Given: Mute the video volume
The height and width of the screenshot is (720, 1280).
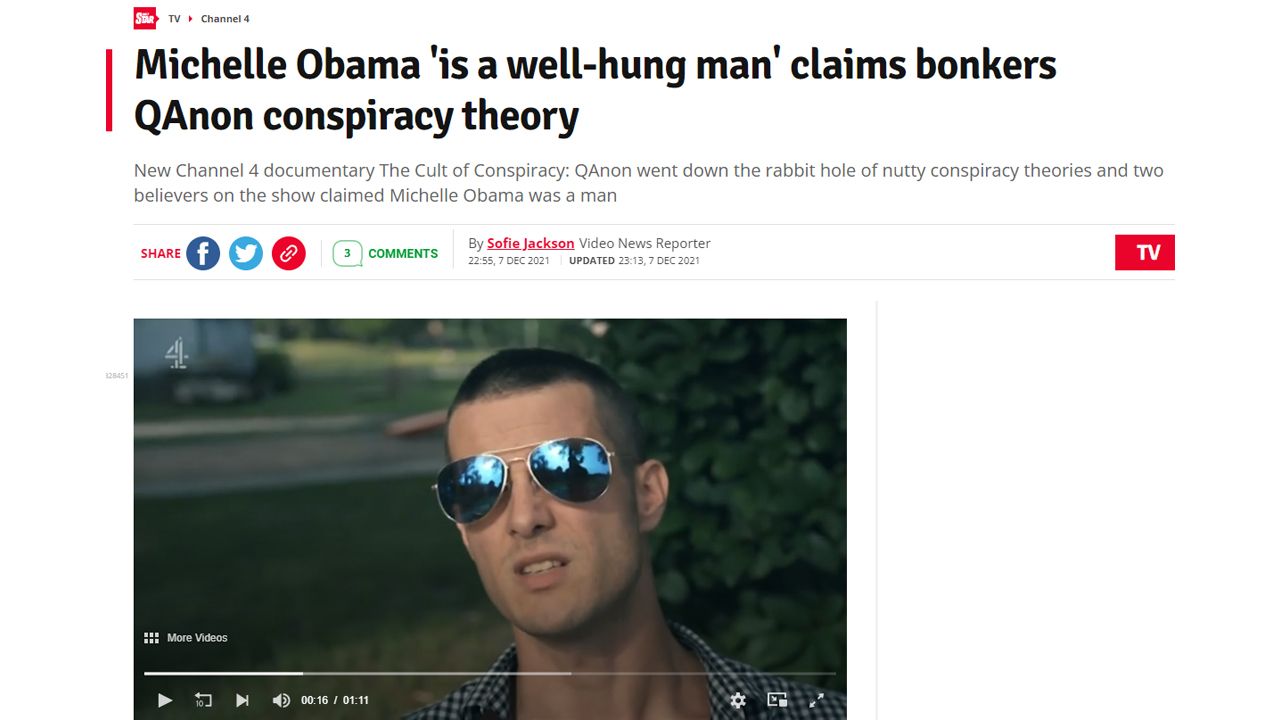Looking at the screenshot, I should [281, 700].
